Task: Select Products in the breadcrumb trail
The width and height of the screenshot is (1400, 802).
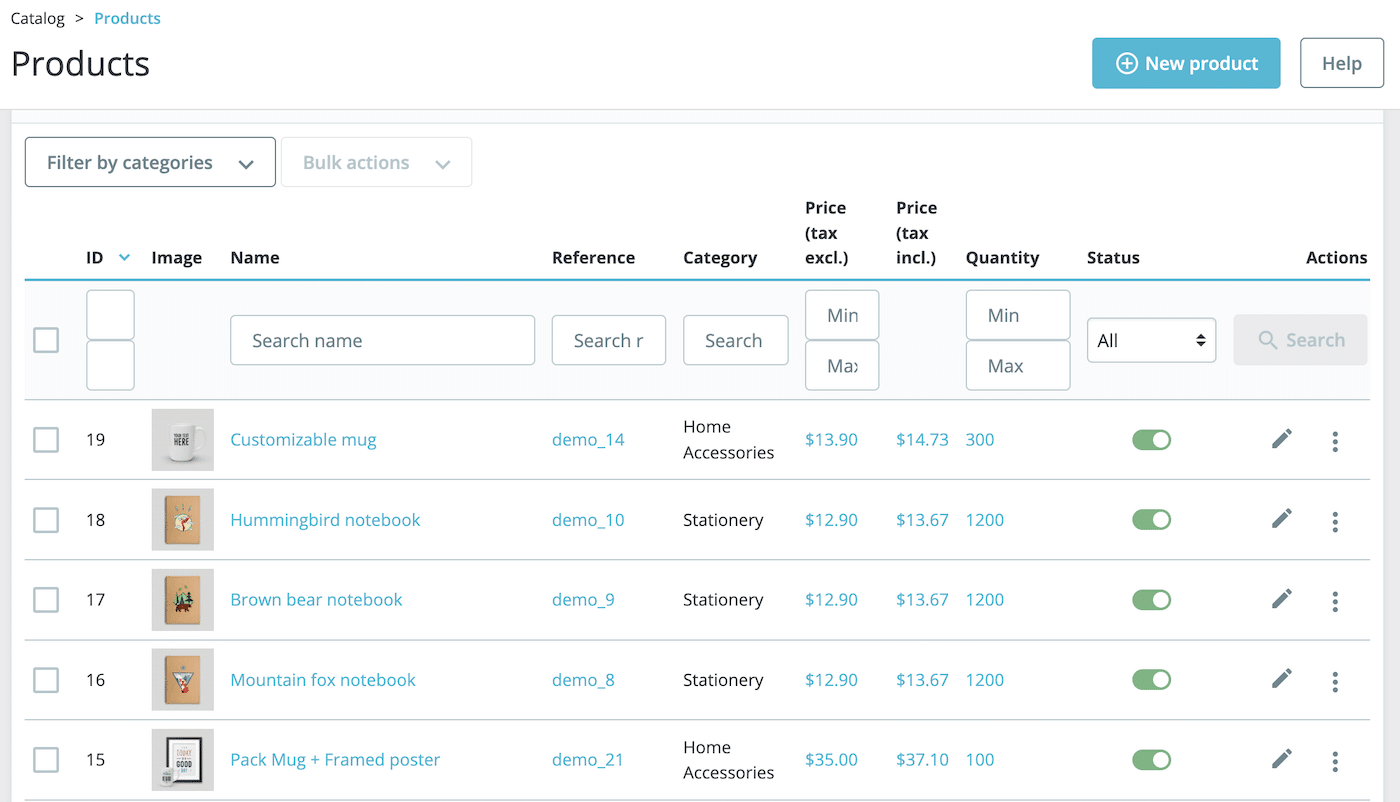Action: pyautogui.click(x=127, y=18)
